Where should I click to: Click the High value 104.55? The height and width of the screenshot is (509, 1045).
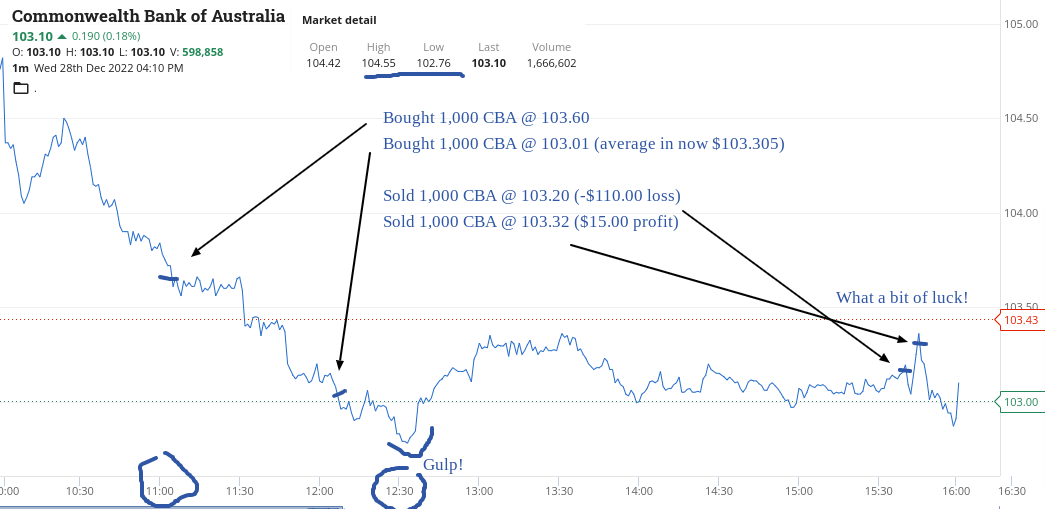tap(378, 63)
